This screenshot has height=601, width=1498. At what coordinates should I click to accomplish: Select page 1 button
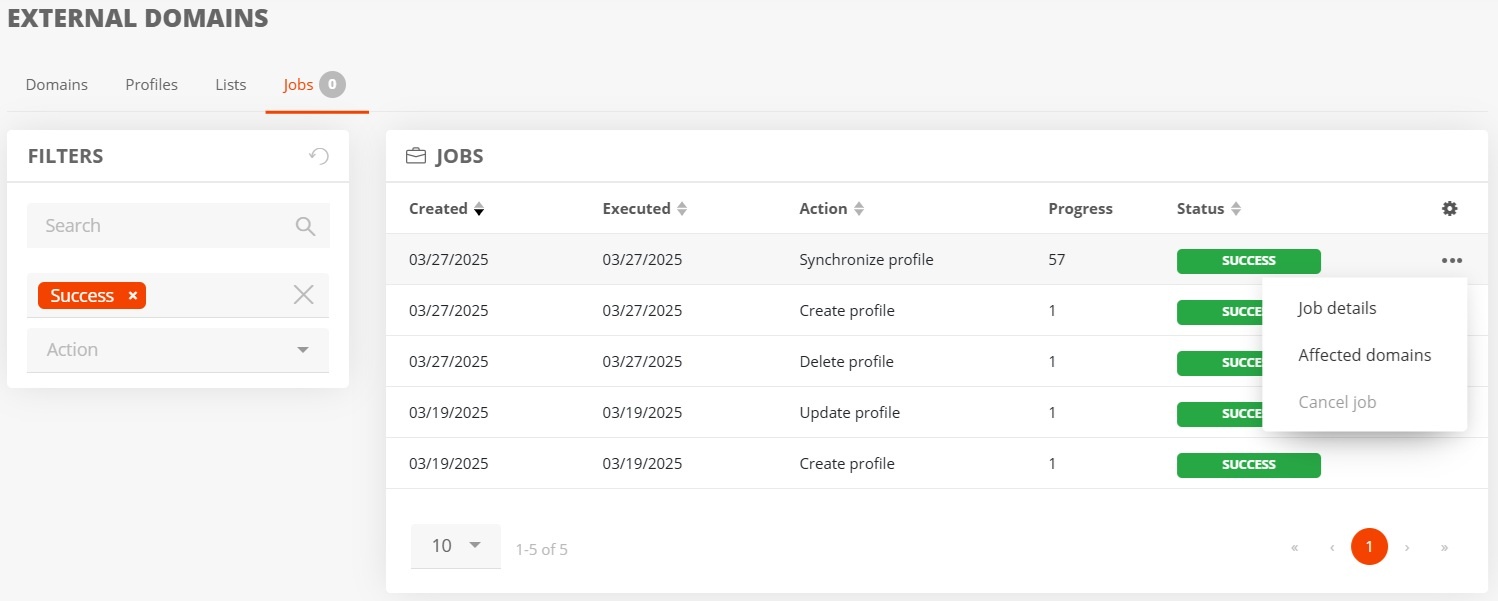(1369, 547)
